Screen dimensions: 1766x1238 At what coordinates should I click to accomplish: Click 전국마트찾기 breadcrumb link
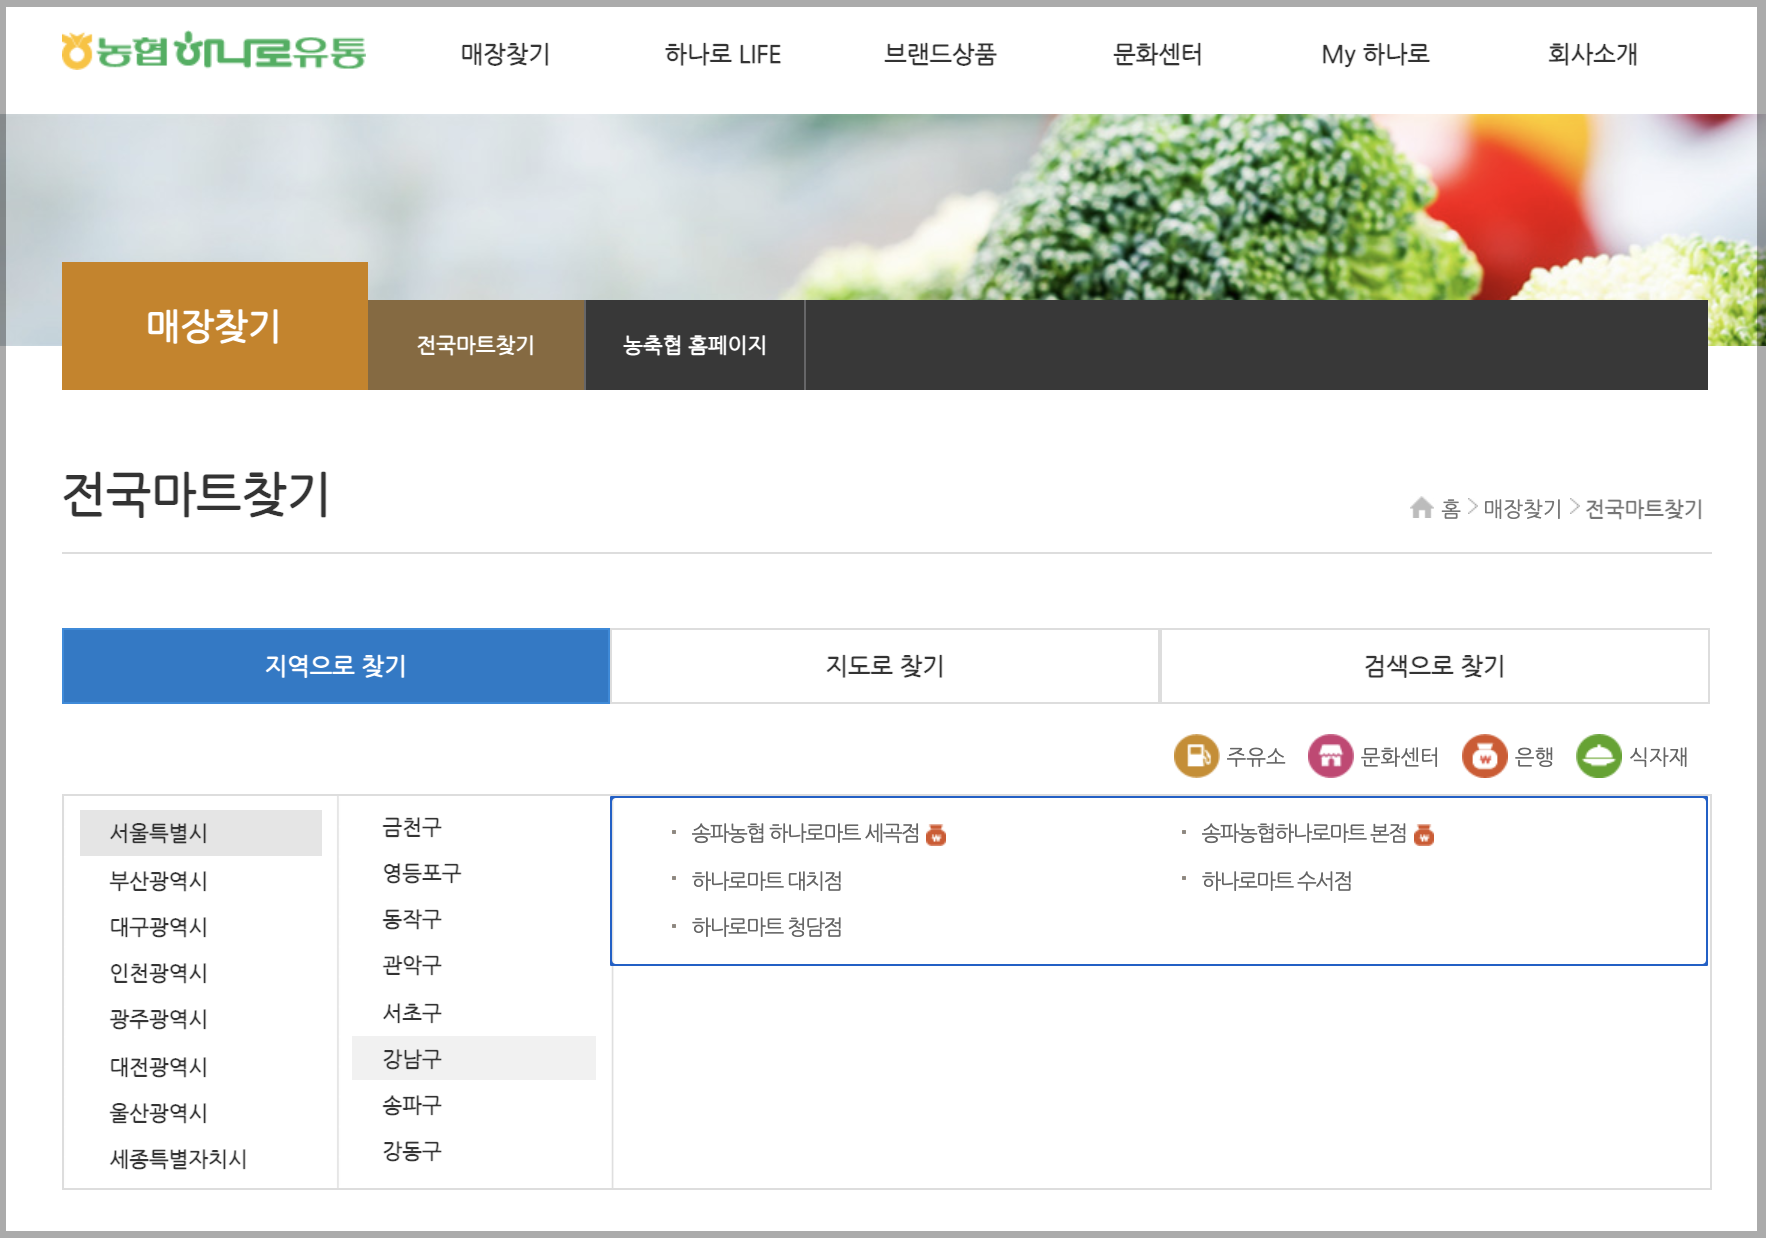pyautogui.click(x=1644, y=508)
